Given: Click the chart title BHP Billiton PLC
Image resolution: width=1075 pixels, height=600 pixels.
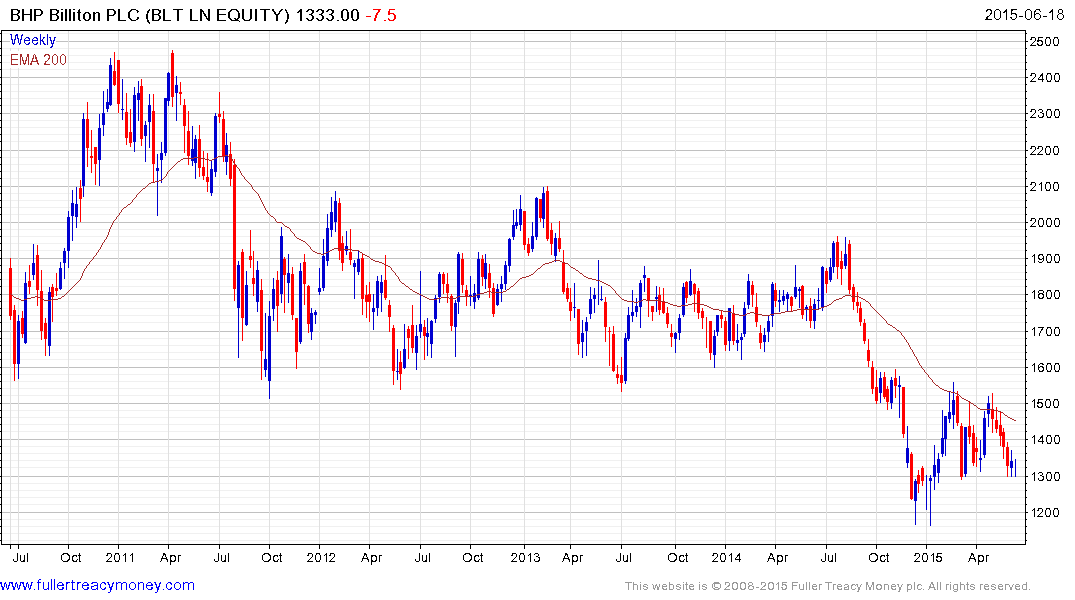Looking at the screenshot, I should (75, 15).
